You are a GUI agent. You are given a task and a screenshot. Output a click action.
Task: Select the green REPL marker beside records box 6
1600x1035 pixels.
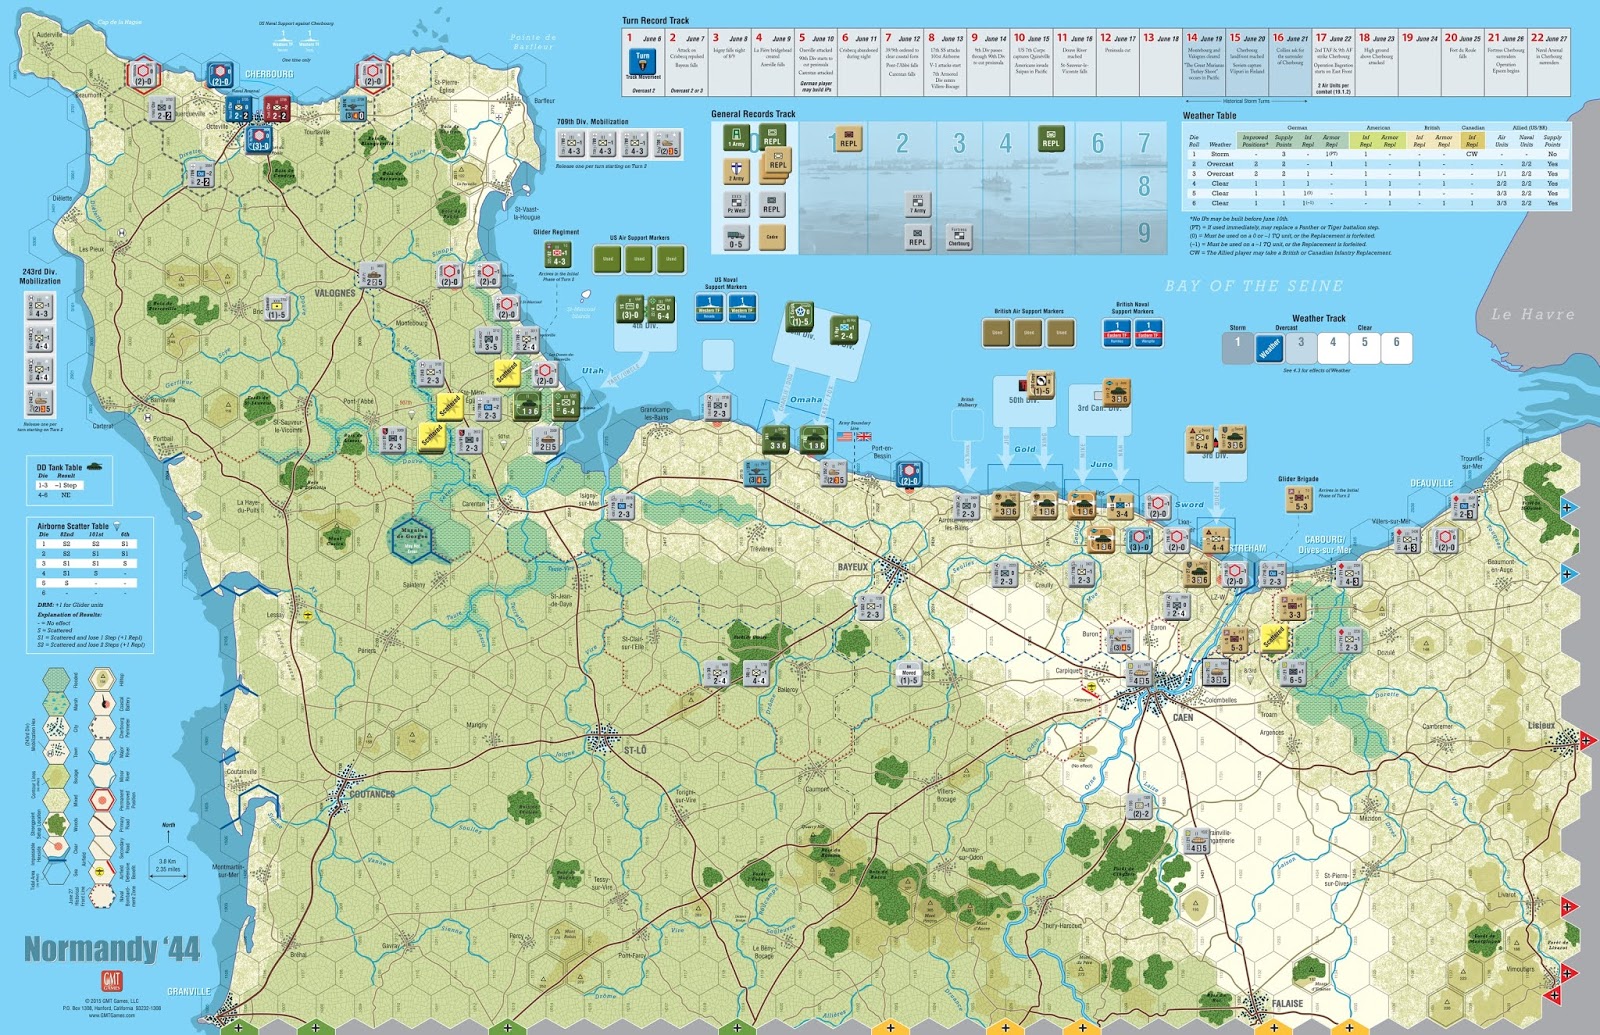tap(1050, 139)
